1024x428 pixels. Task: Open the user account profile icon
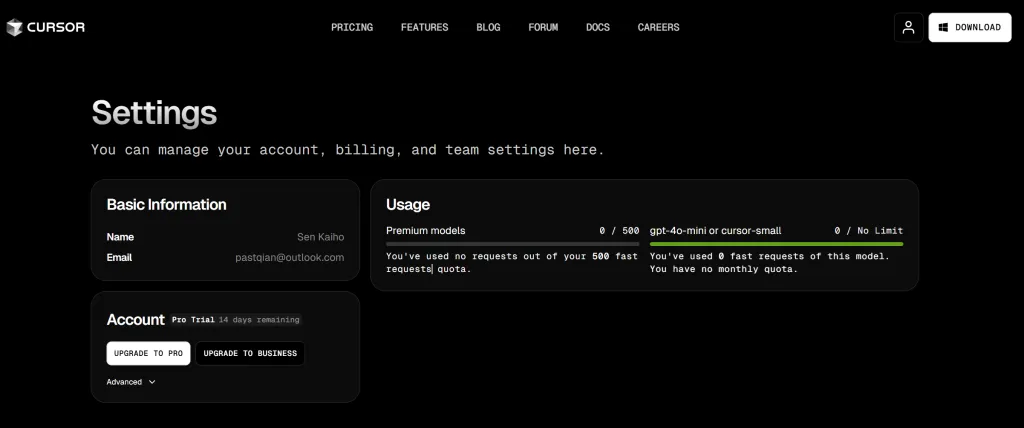pos(908,28)
